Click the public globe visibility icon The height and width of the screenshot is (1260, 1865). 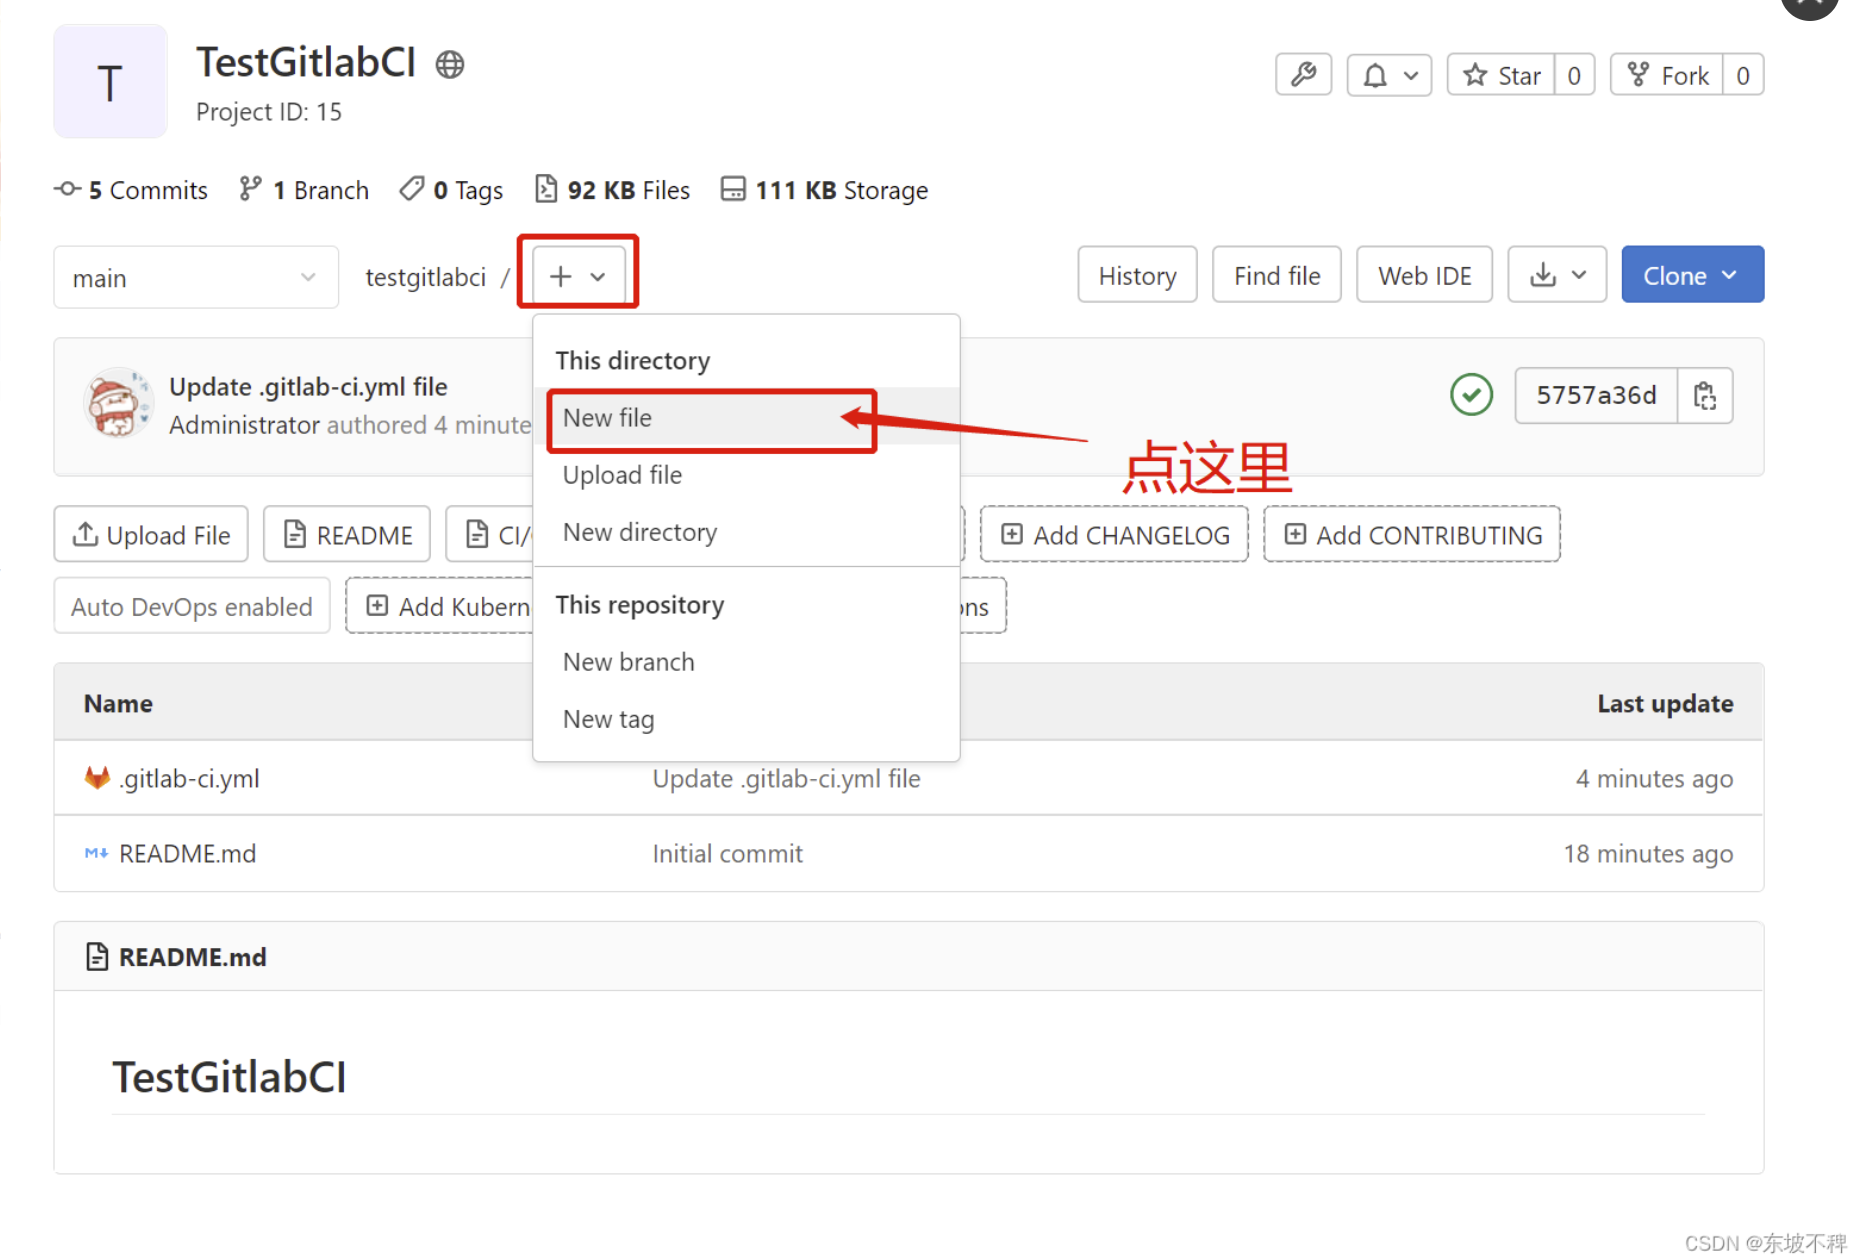click(x=450, y=64)
